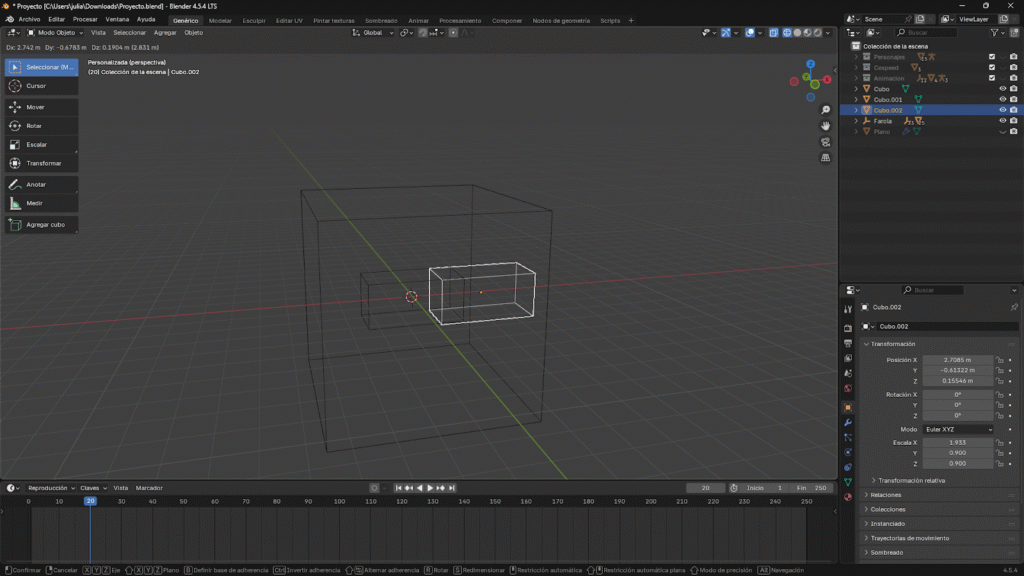Choose the Agregar cubo tool
Viewport: 1024px width, 576px height.
click(40, 225)
